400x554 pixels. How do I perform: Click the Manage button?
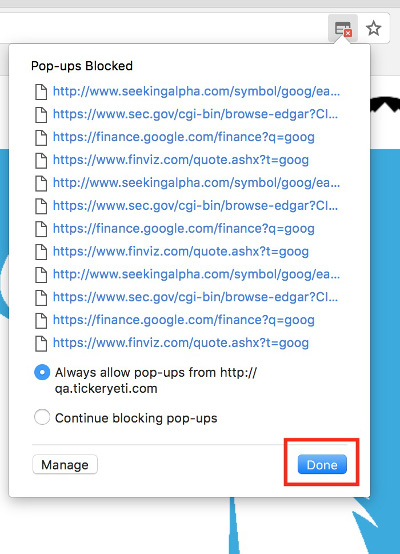pyautogui.click(x=65, y=465)
